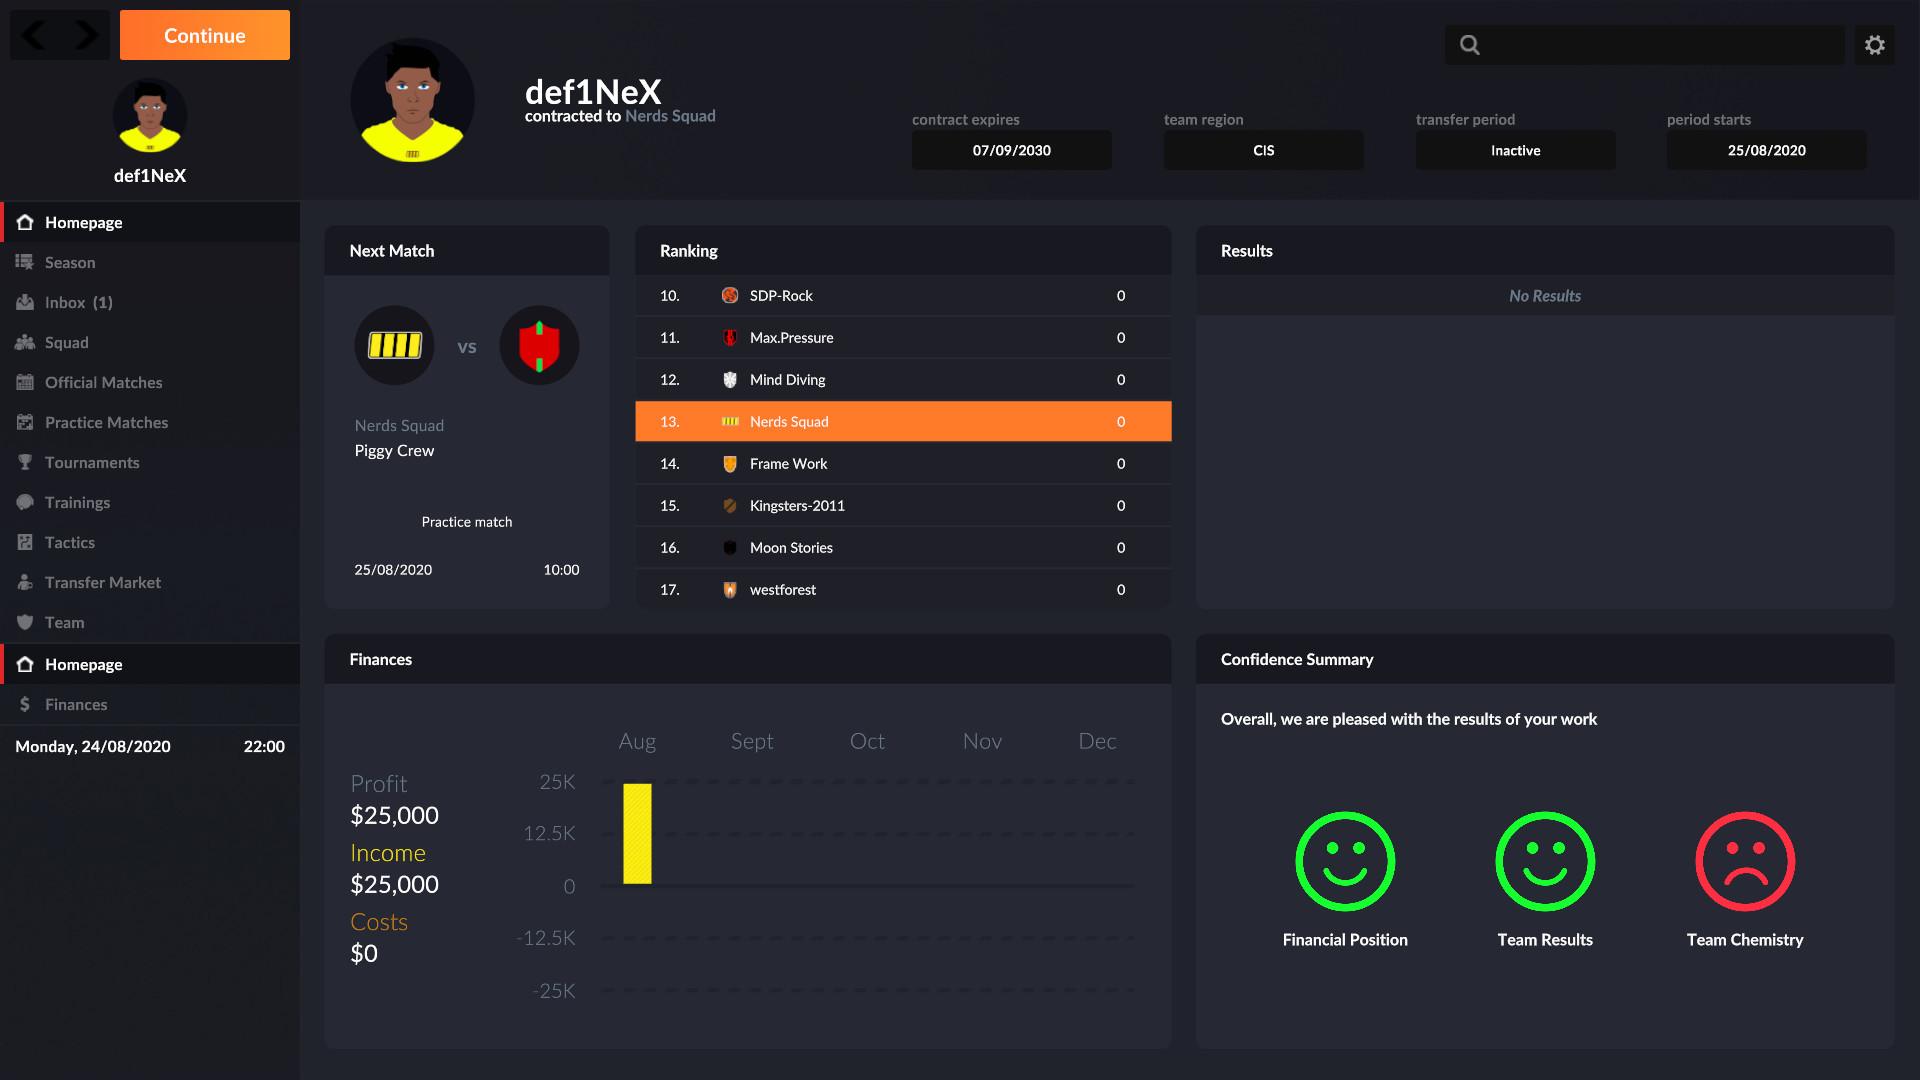The image size is (1920, 1080).
Task: Open the Trainings section icon
Action: tap(24, 502)
